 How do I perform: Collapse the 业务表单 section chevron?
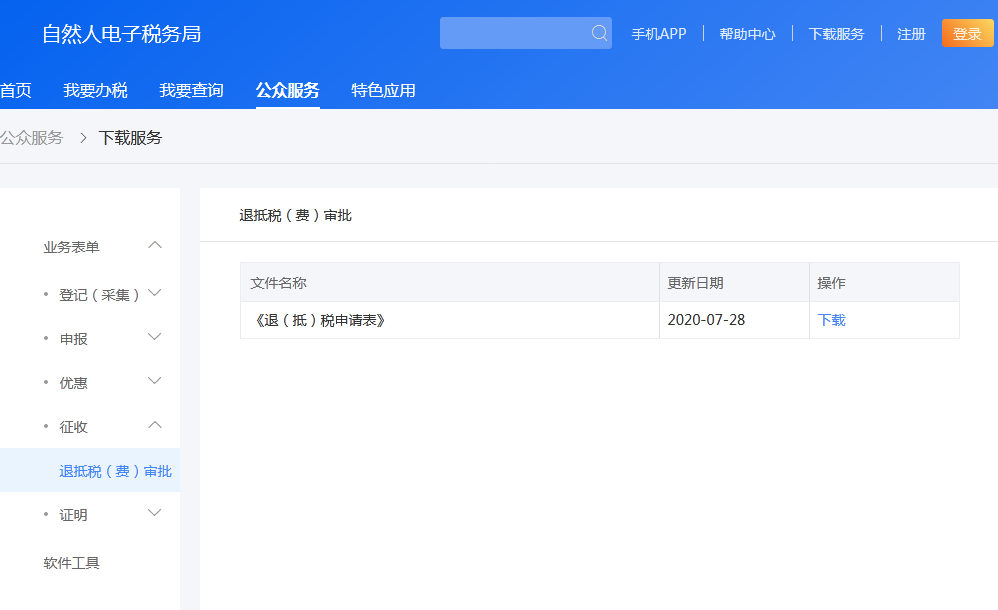155,245
